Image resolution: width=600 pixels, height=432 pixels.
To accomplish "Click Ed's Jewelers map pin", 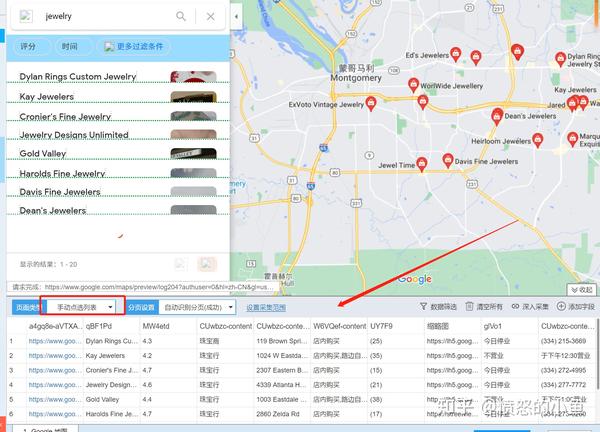I will [x=455, y=54].
